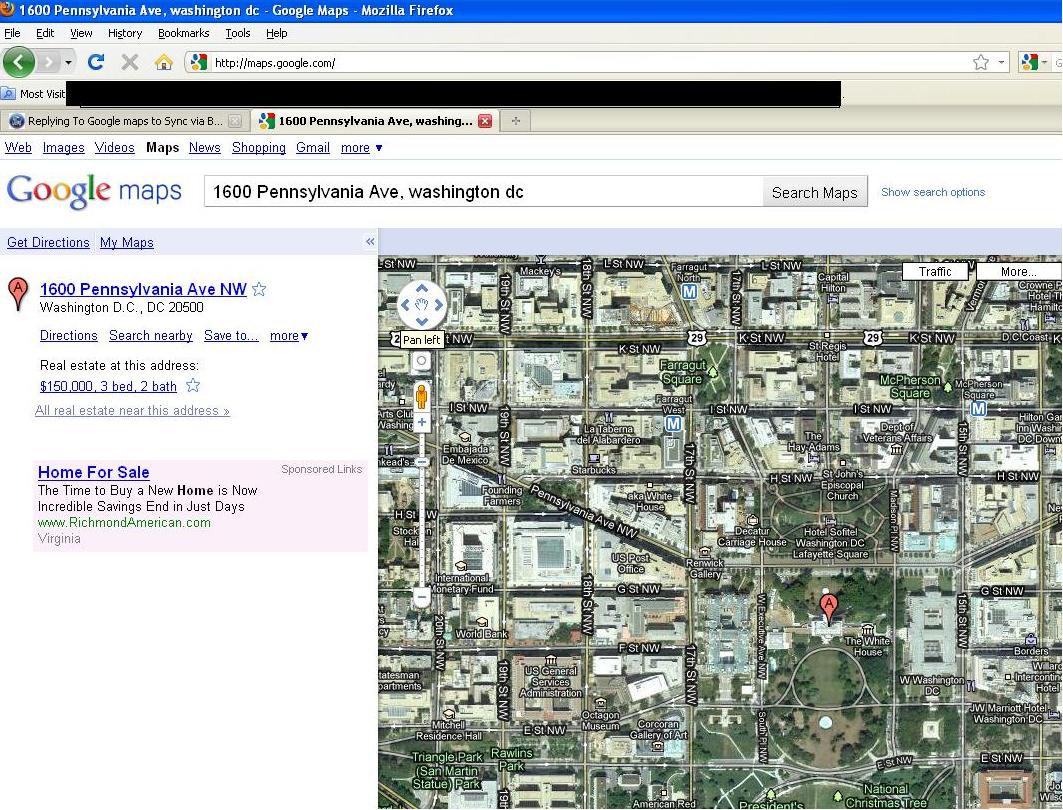Star the $150,000 real estate listing
The height and width of the screenshot is (810, 1063).
(x=193, y=386)
